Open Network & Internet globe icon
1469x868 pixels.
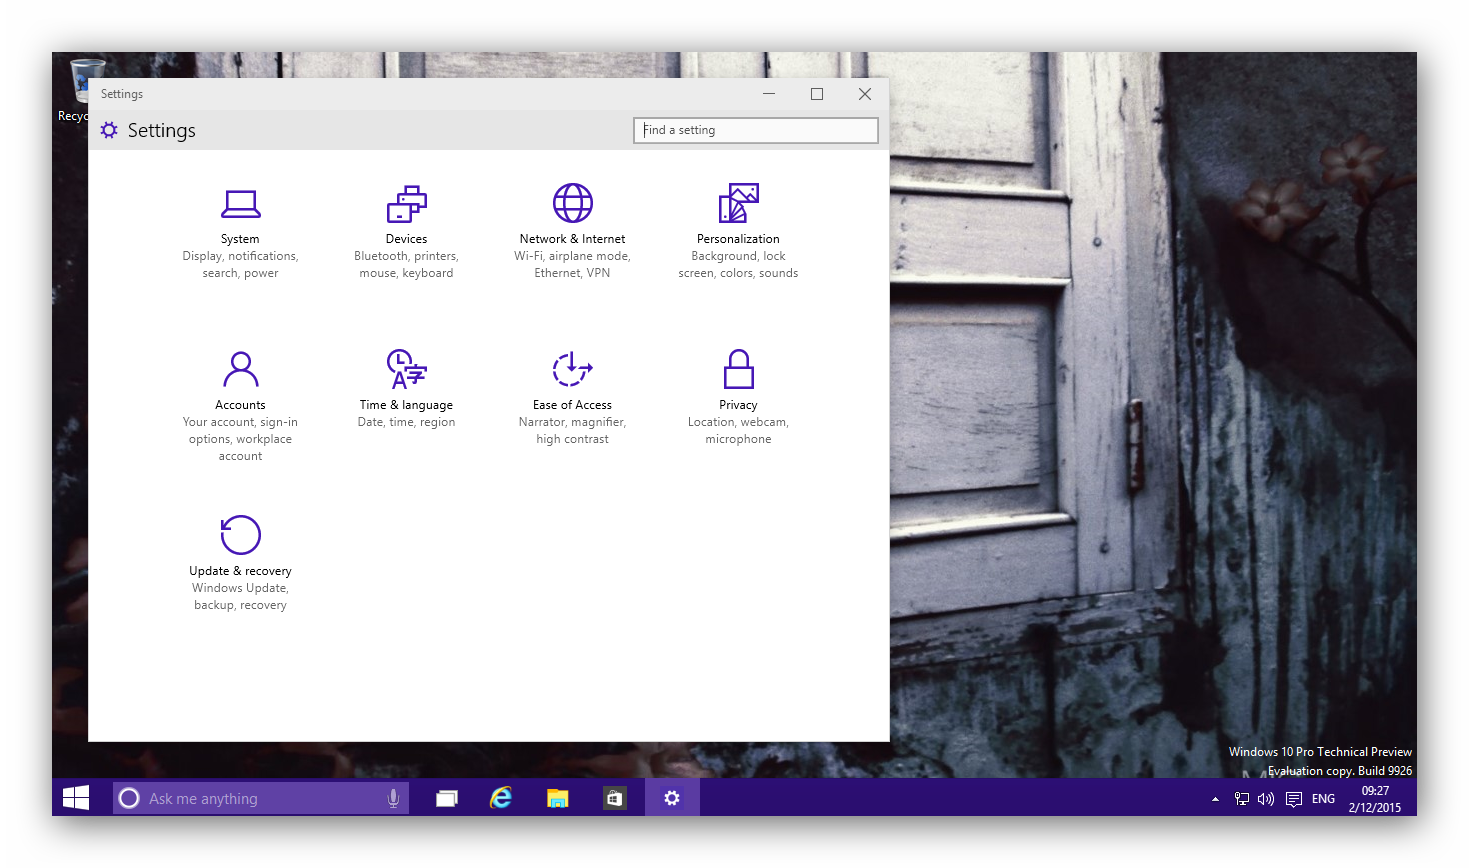(x=573, y=203)
